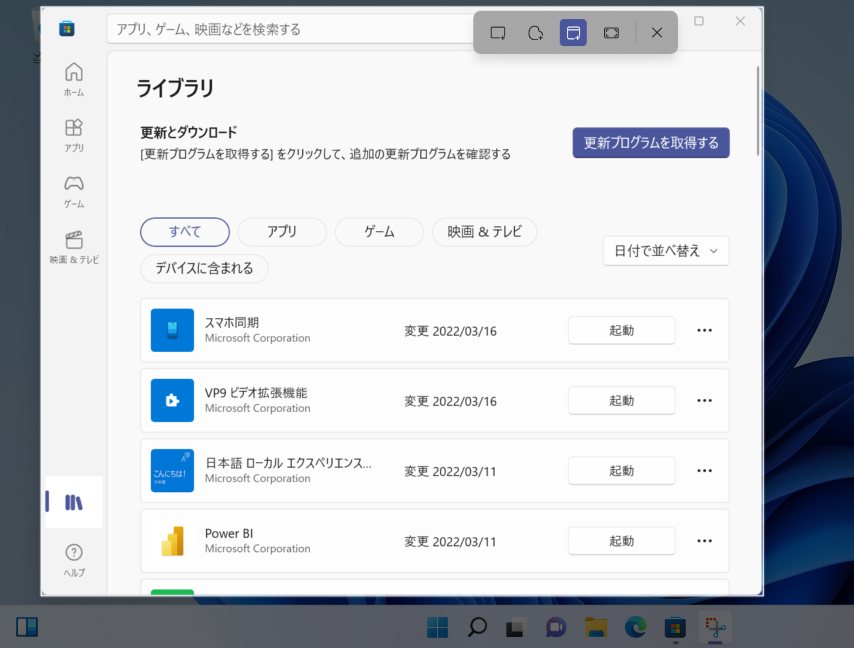Open more options for Power BI
The height and width of the screenshot is (648, 854).
pos(704,541)
